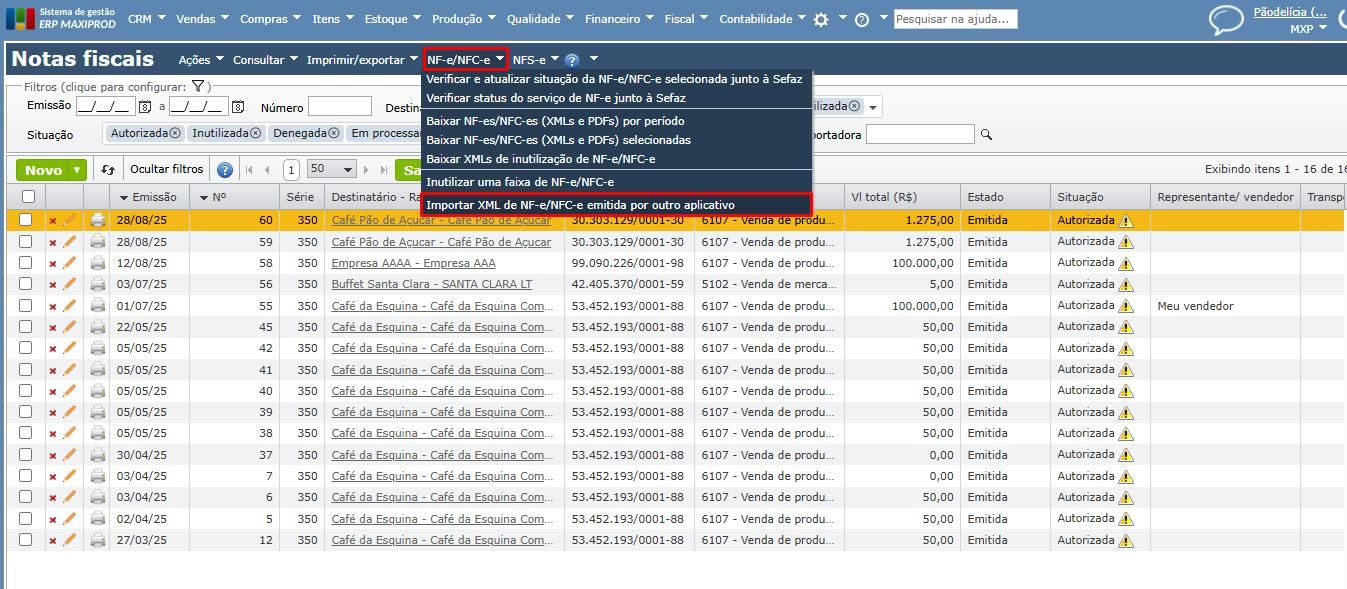This screenshot has width=1347, height=589.
Task: Select Inutilizar uma faixa de NF-e/NFC-e
Action: pos(520,182)
